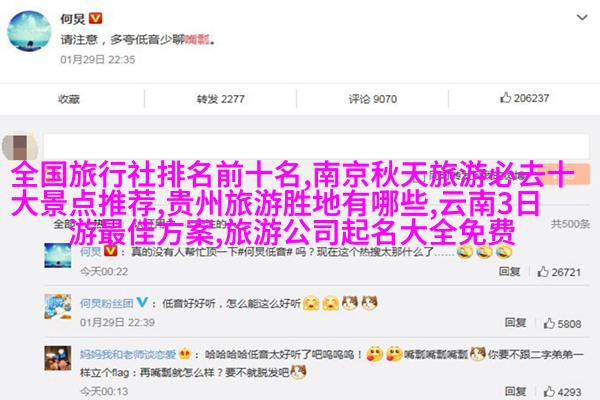Open the 何炅粉丝团 avatar thumbnail
600x400 pixels.
tap(58, 307)
